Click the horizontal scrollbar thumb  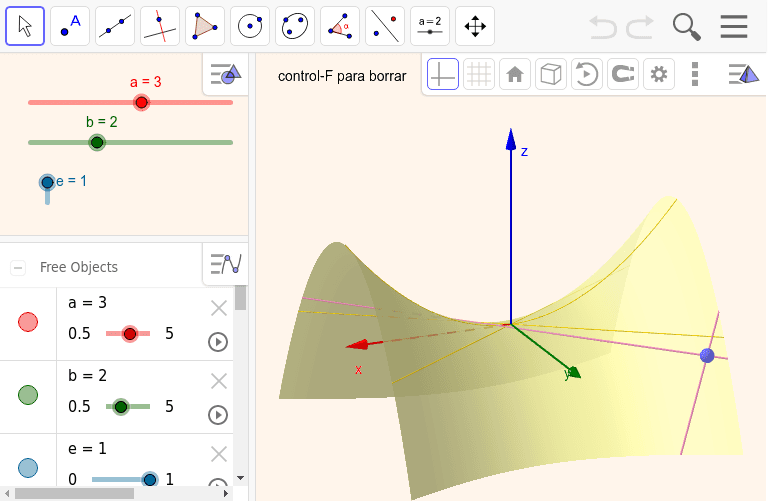(74, 494)
